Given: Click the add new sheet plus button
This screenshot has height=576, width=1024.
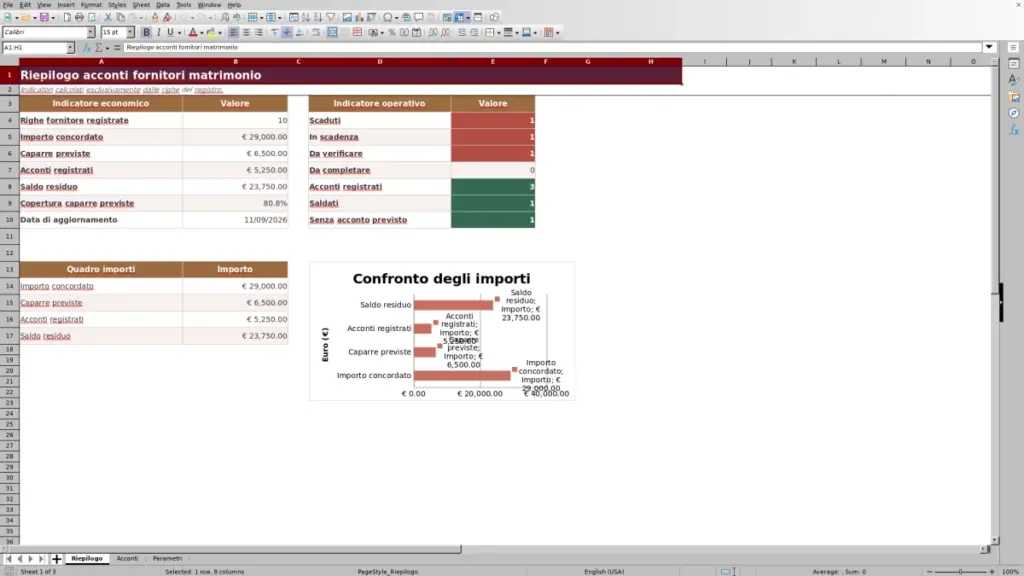Looking at the screenshot, I should (x=56, y=558).
